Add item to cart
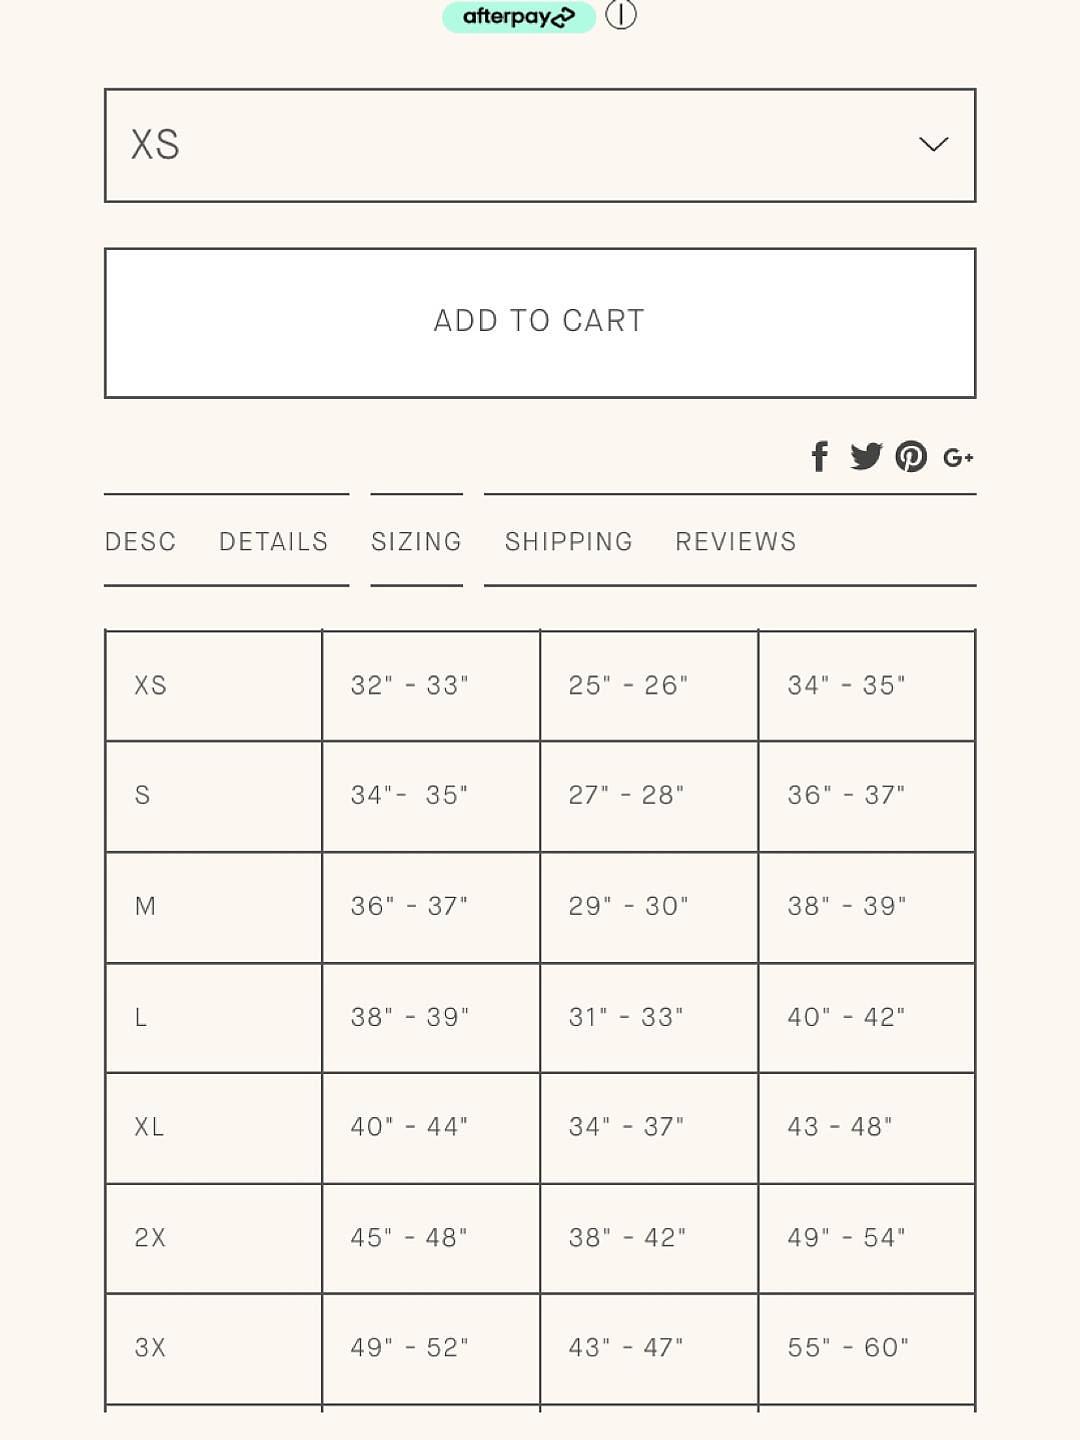1080x1440 pixels. (x=540, y=323)
